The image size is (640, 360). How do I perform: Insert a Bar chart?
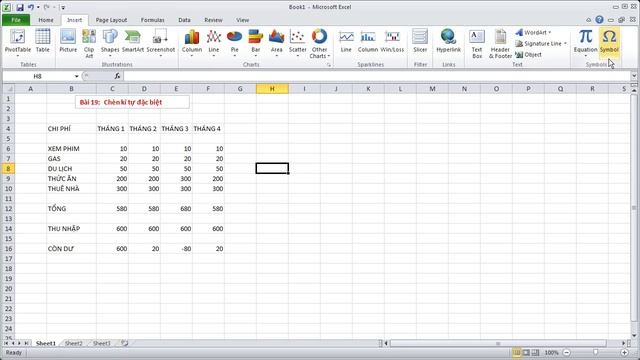(256, 42)
